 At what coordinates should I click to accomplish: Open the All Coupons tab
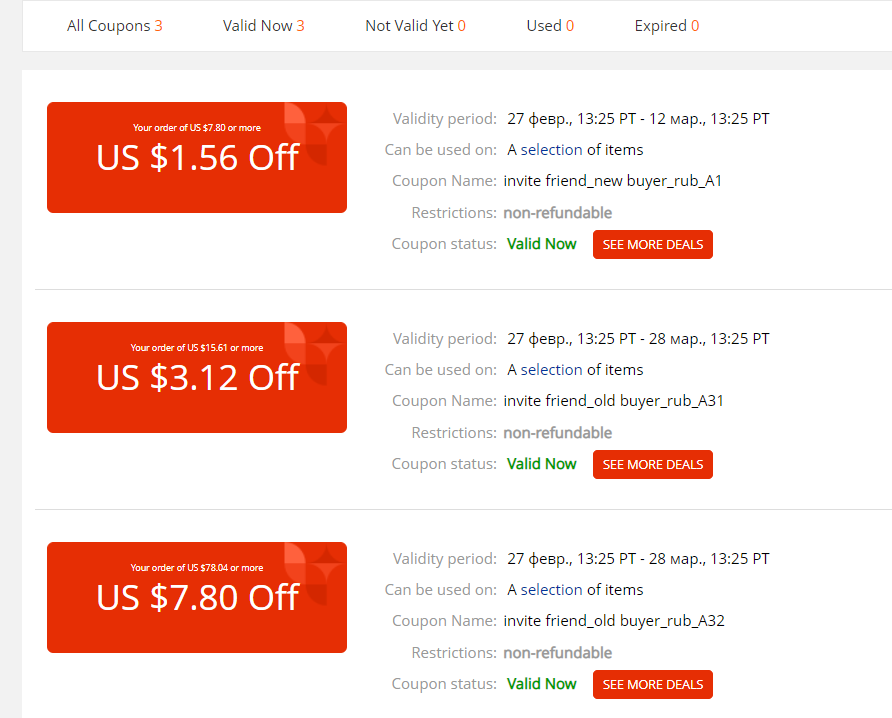pos(114,26)
